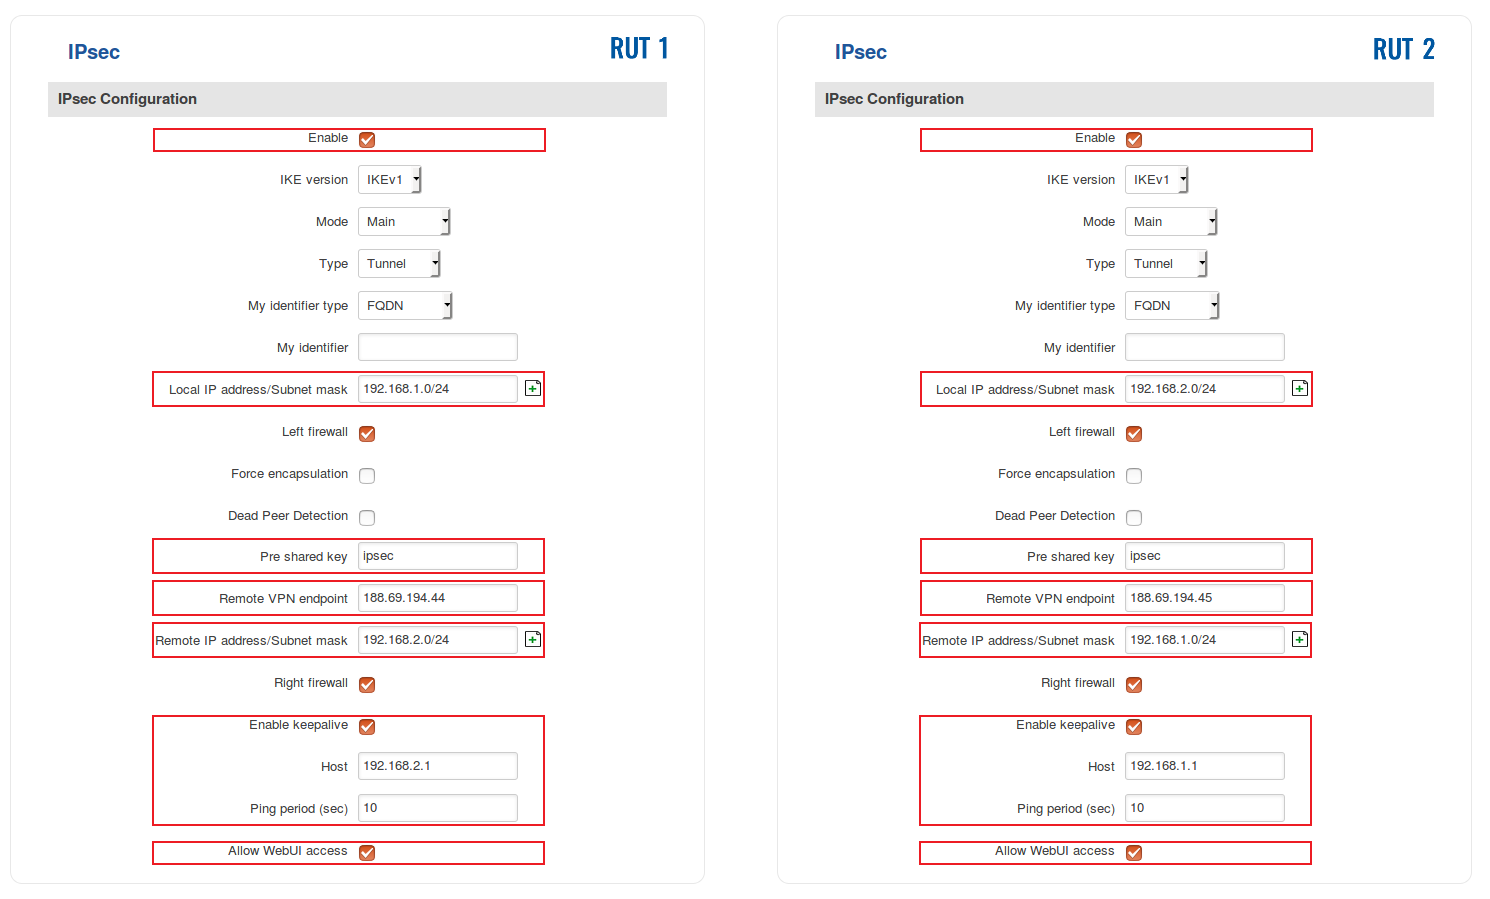Click RUT 2 keepalive Host field

click(1204, 766)
